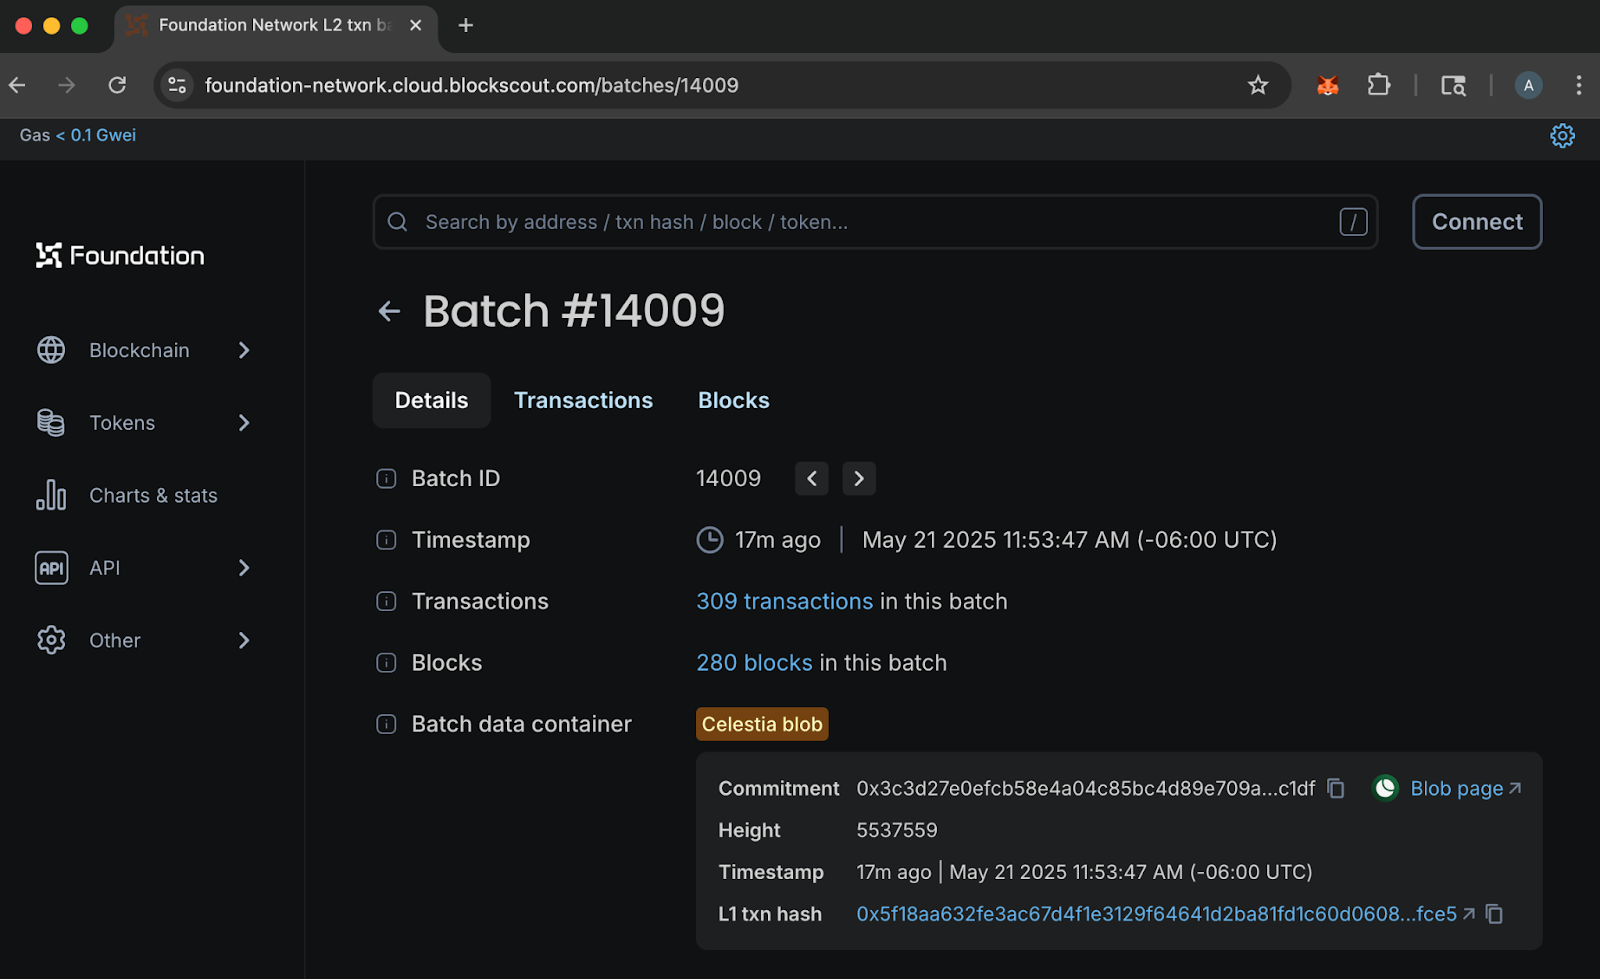This screenshot has height=979, width=1600.
Task: Click the Batch #14009 heading
Action: 574,311
